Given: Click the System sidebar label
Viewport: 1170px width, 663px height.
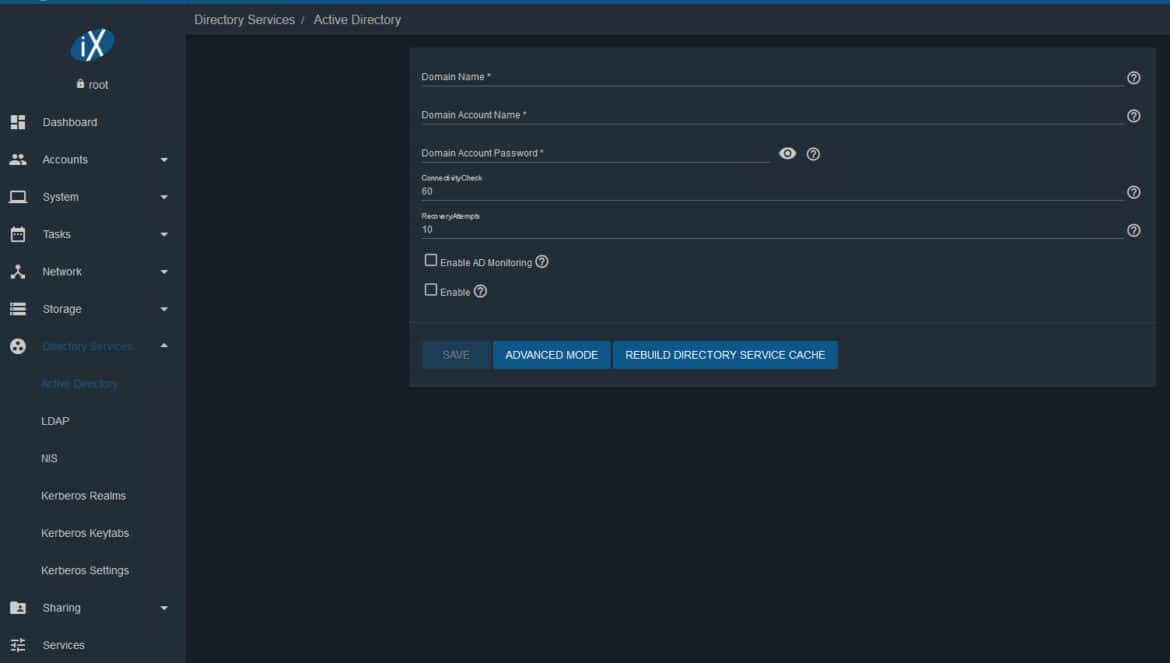Looking at the screenshot, I should click(x=60, y=197).
